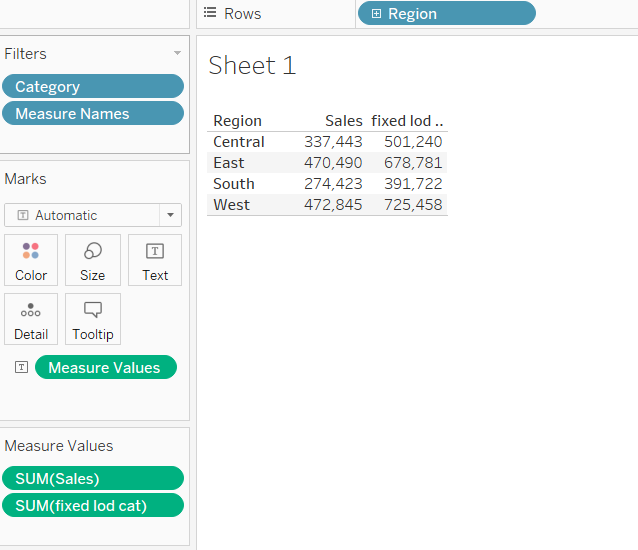Select the SUM(Sales) measure pill

tap(93, 479)
